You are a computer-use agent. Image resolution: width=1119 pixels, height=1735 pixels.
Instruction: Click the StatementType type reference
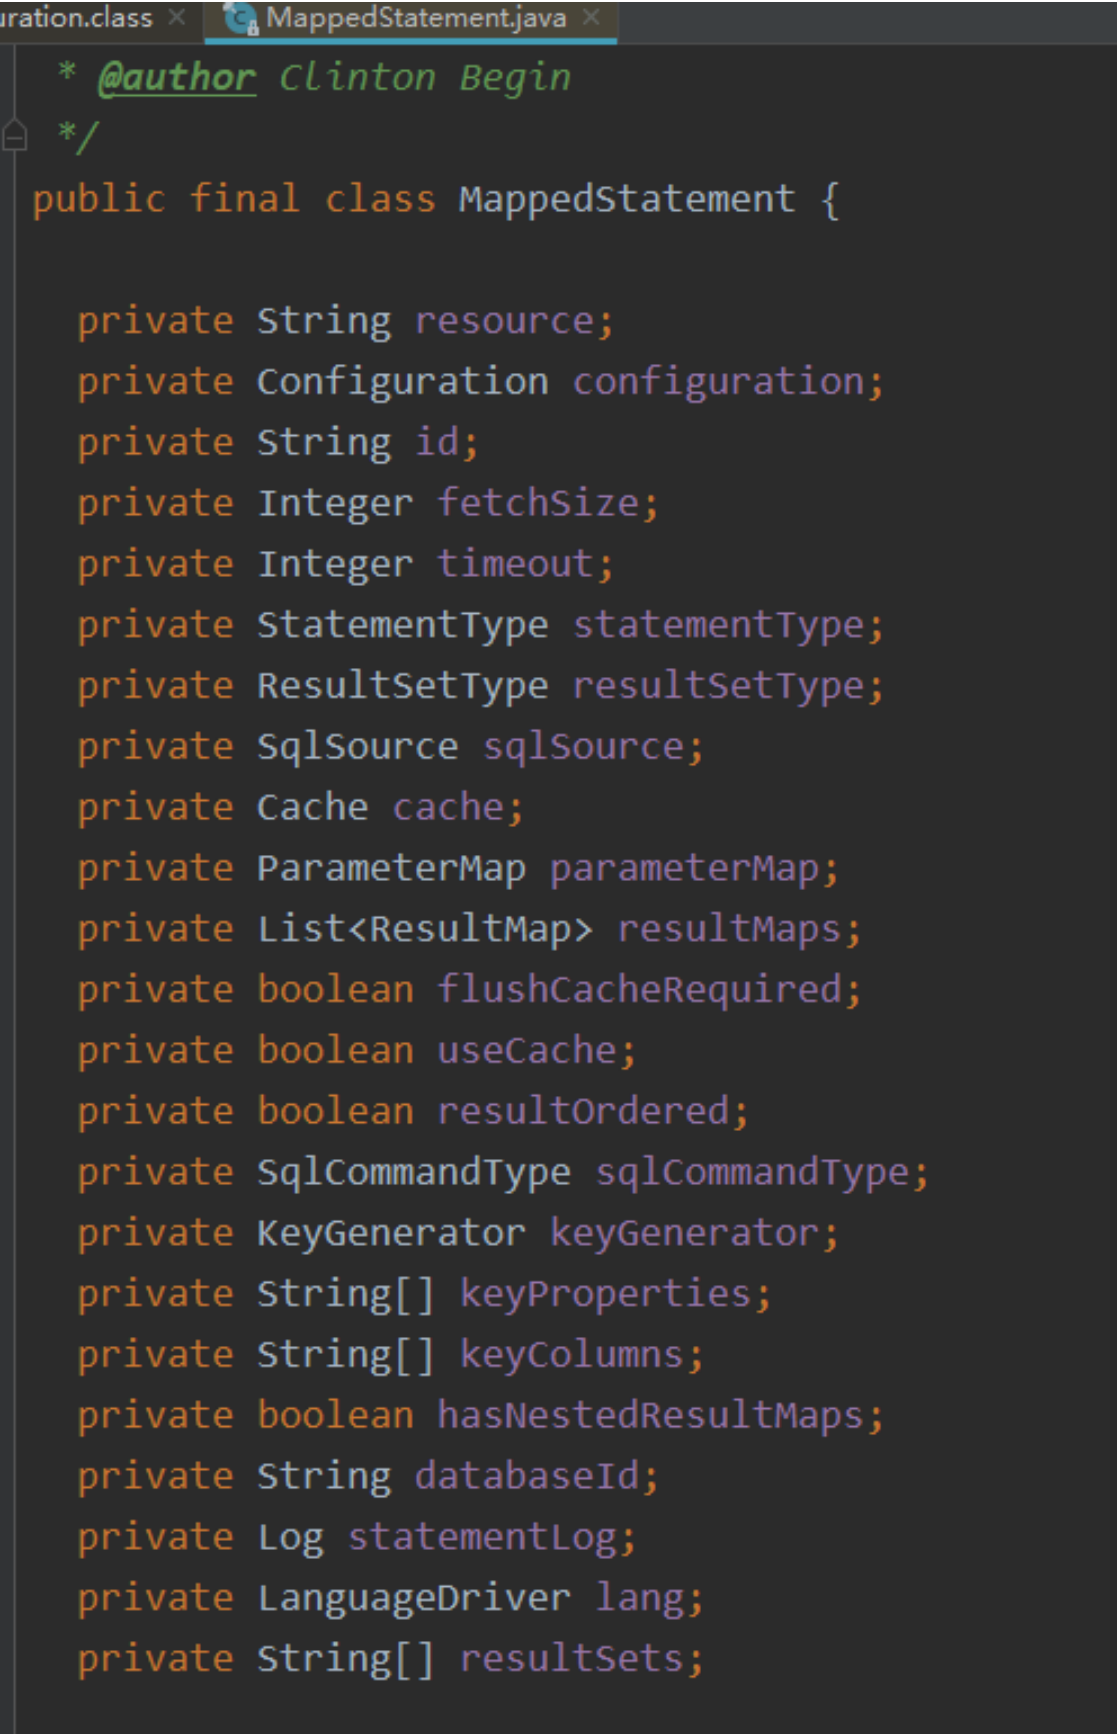tap(402, 625)
